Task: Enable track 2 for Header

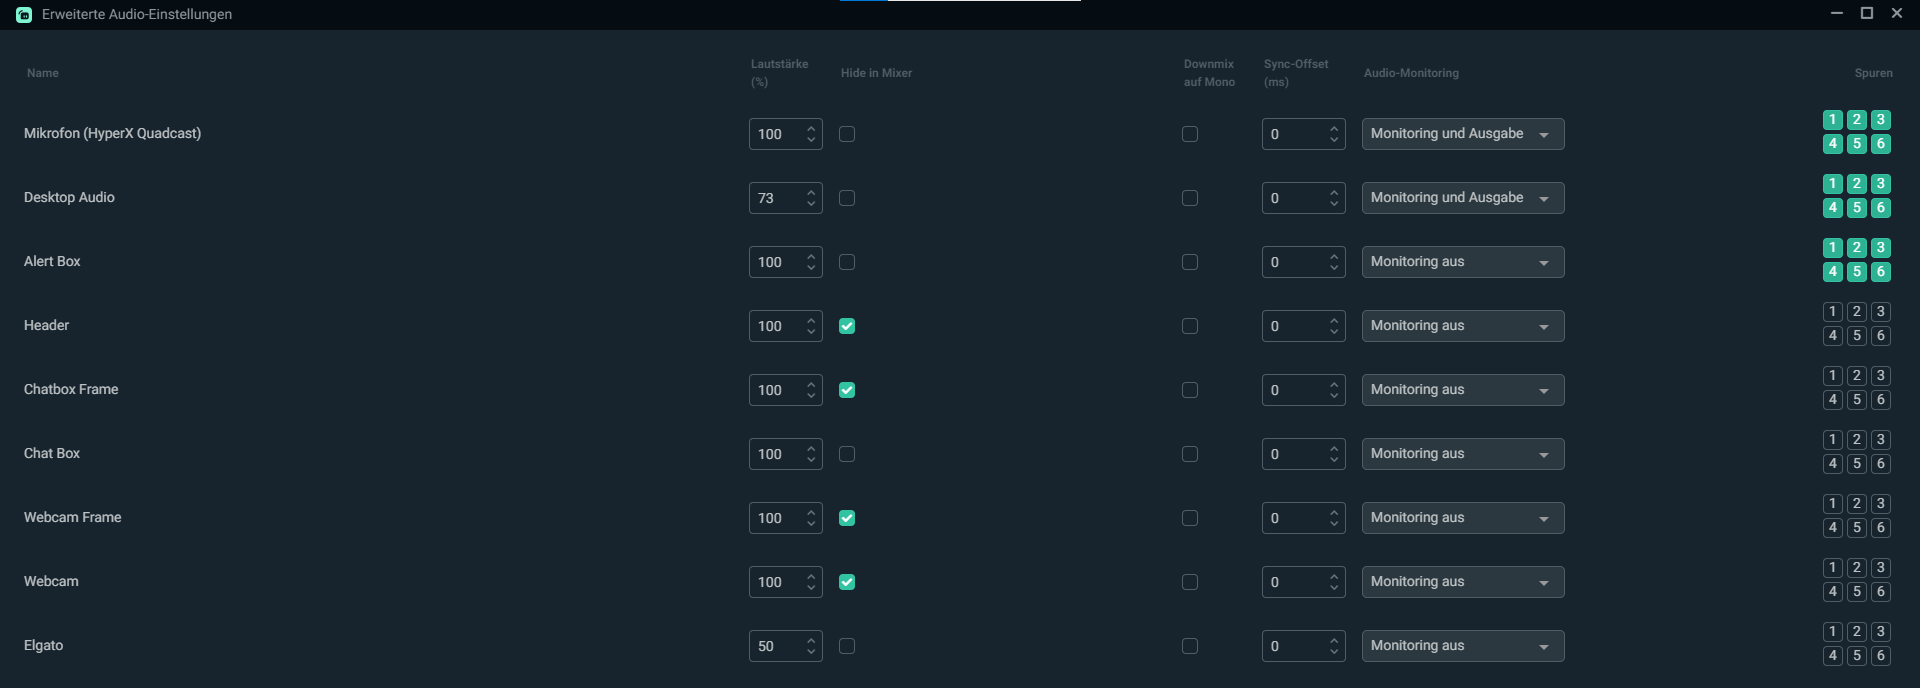Action: pyautogui.click(x=1856, y=312)
